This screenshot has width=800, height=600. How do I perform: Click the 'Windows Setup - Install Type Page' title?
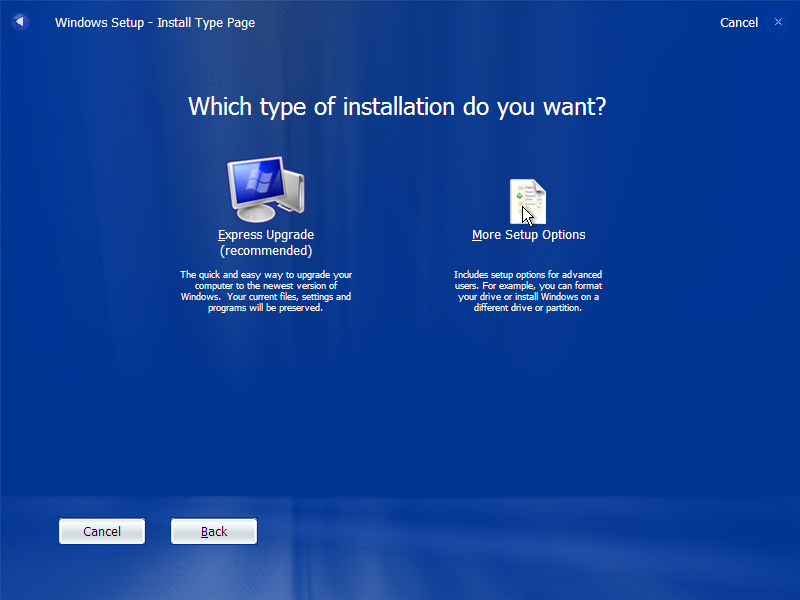pos(155,22)
